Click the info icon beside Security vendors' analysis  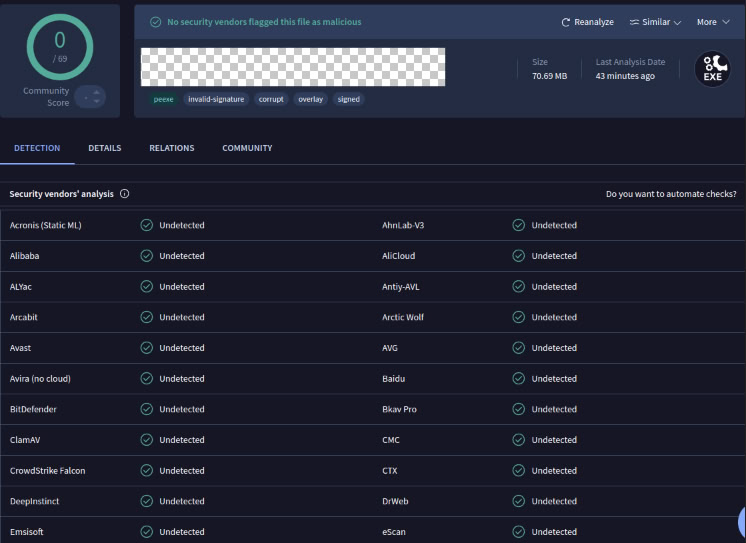click(124, 194)
